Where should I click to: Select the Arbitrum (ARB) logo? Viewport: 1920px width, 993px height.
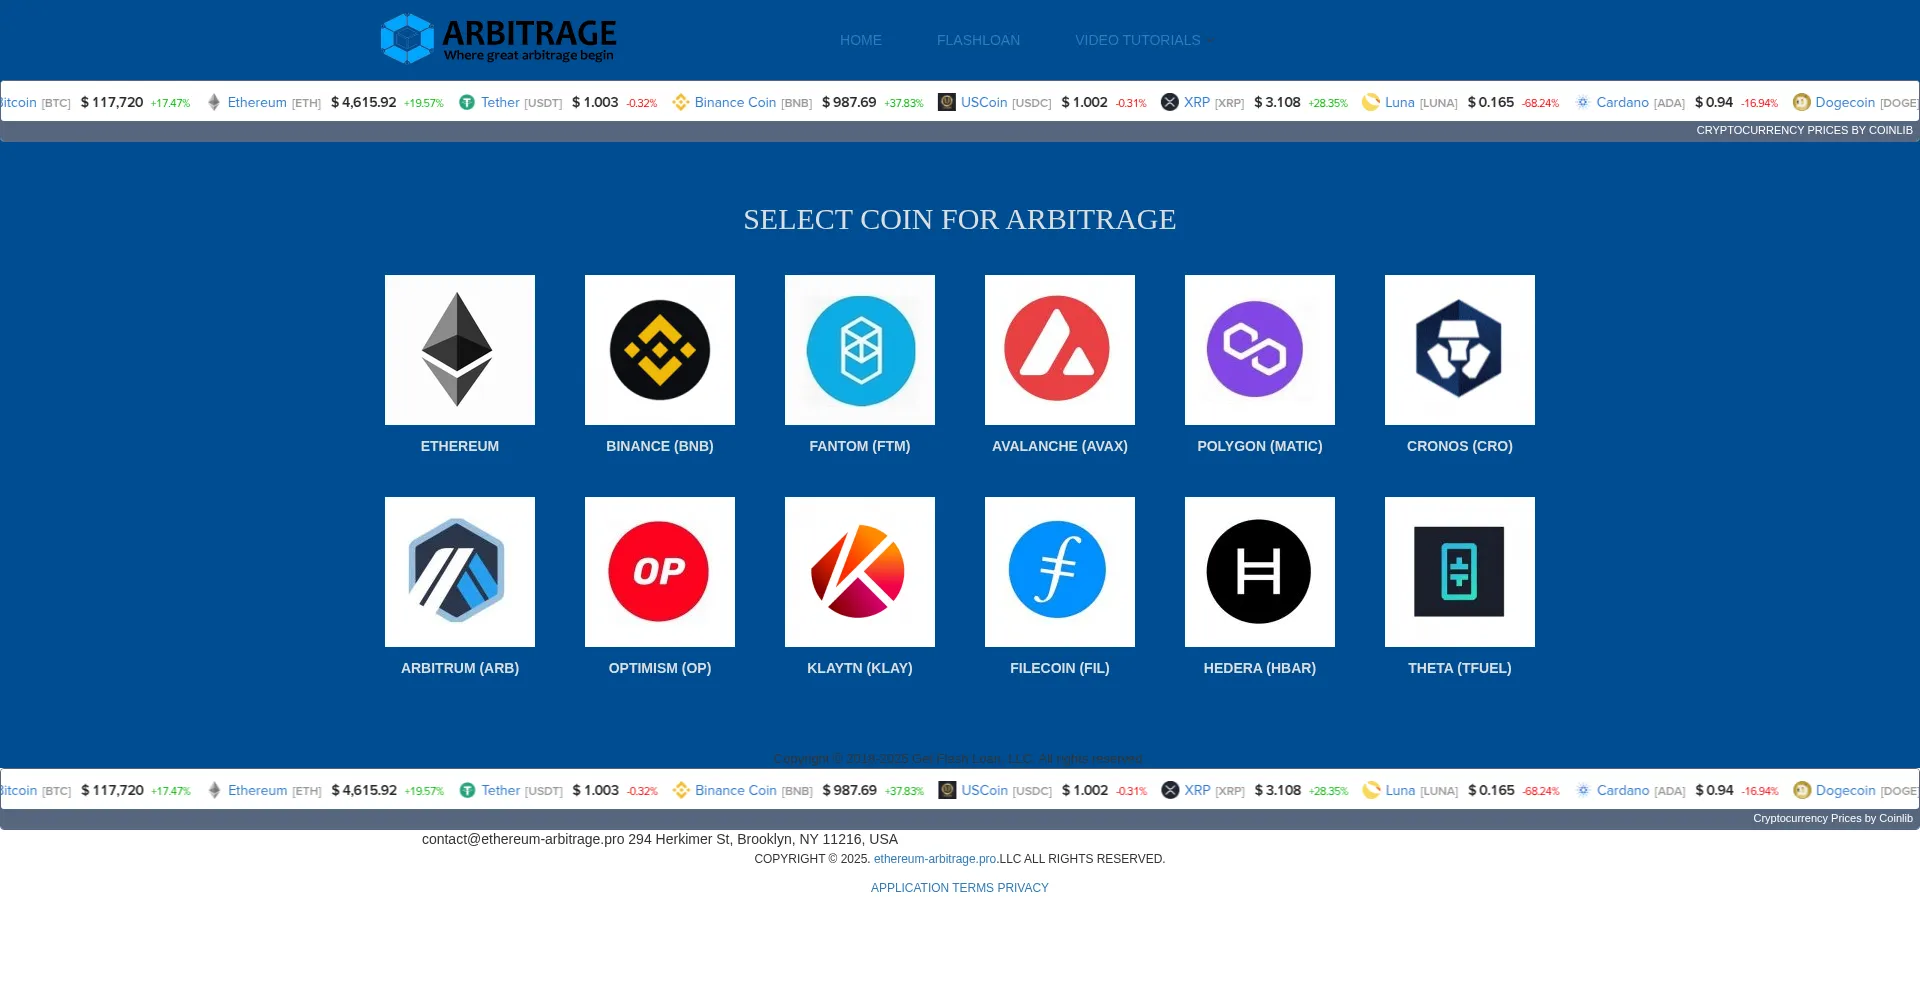459,571
